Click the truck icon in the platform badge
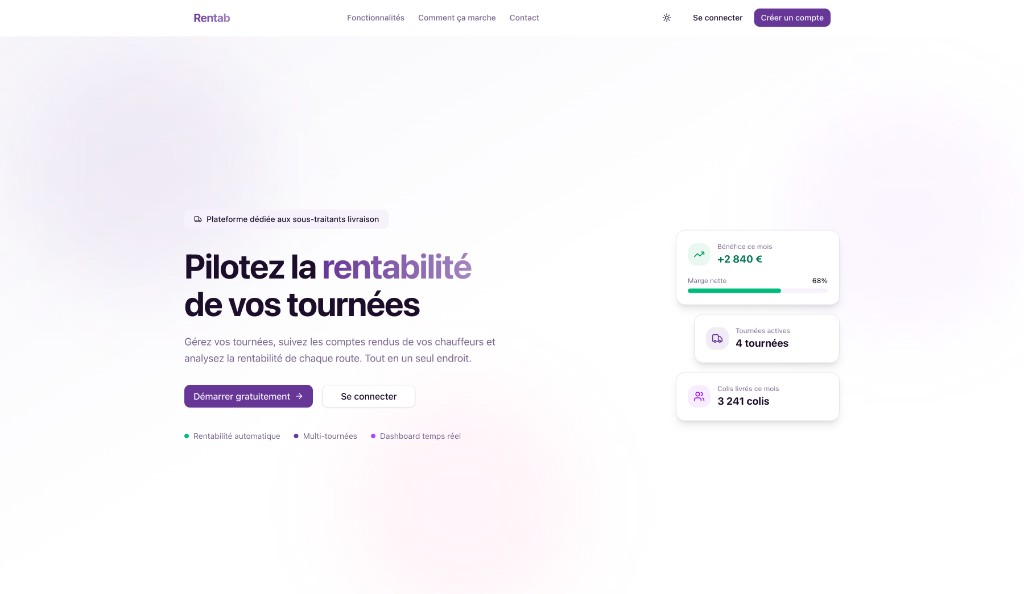The image size is (1024, 594). [196, 218]
